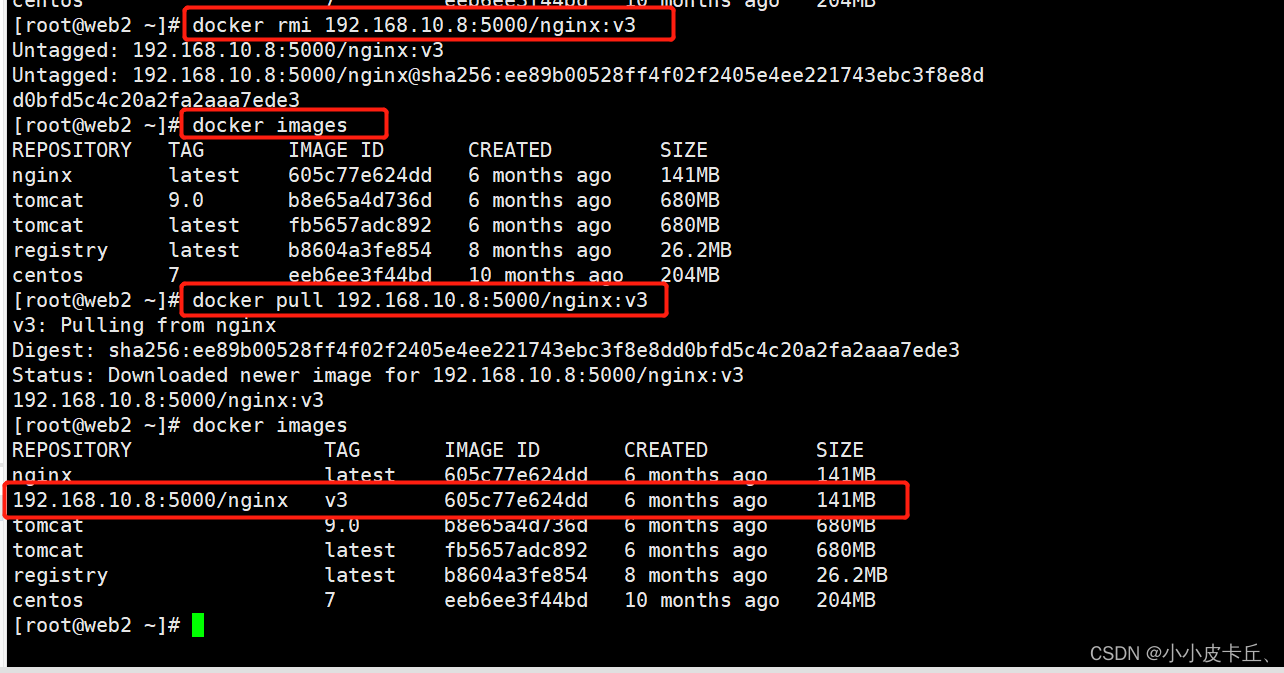Select the 'v3: Pulling from nginx' line
The width and height of the screenshot is (1284, 673).
pyautogui.click(x=144, y=325)
